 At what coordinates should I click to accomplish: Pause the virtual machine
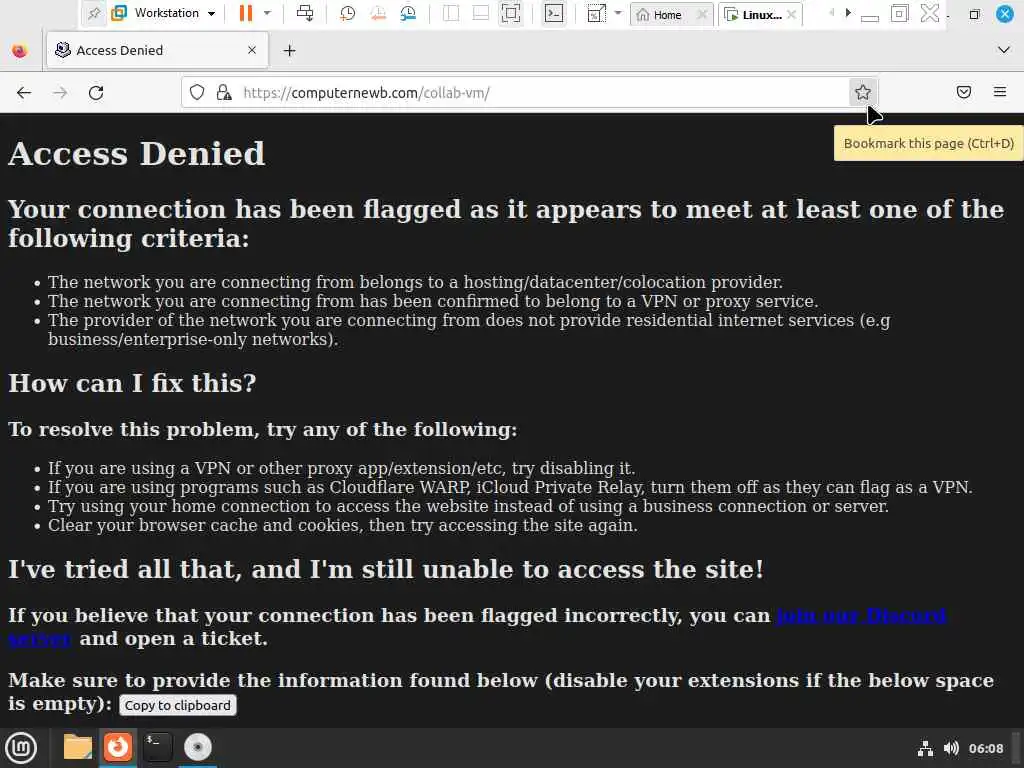[x=246, y=13]
